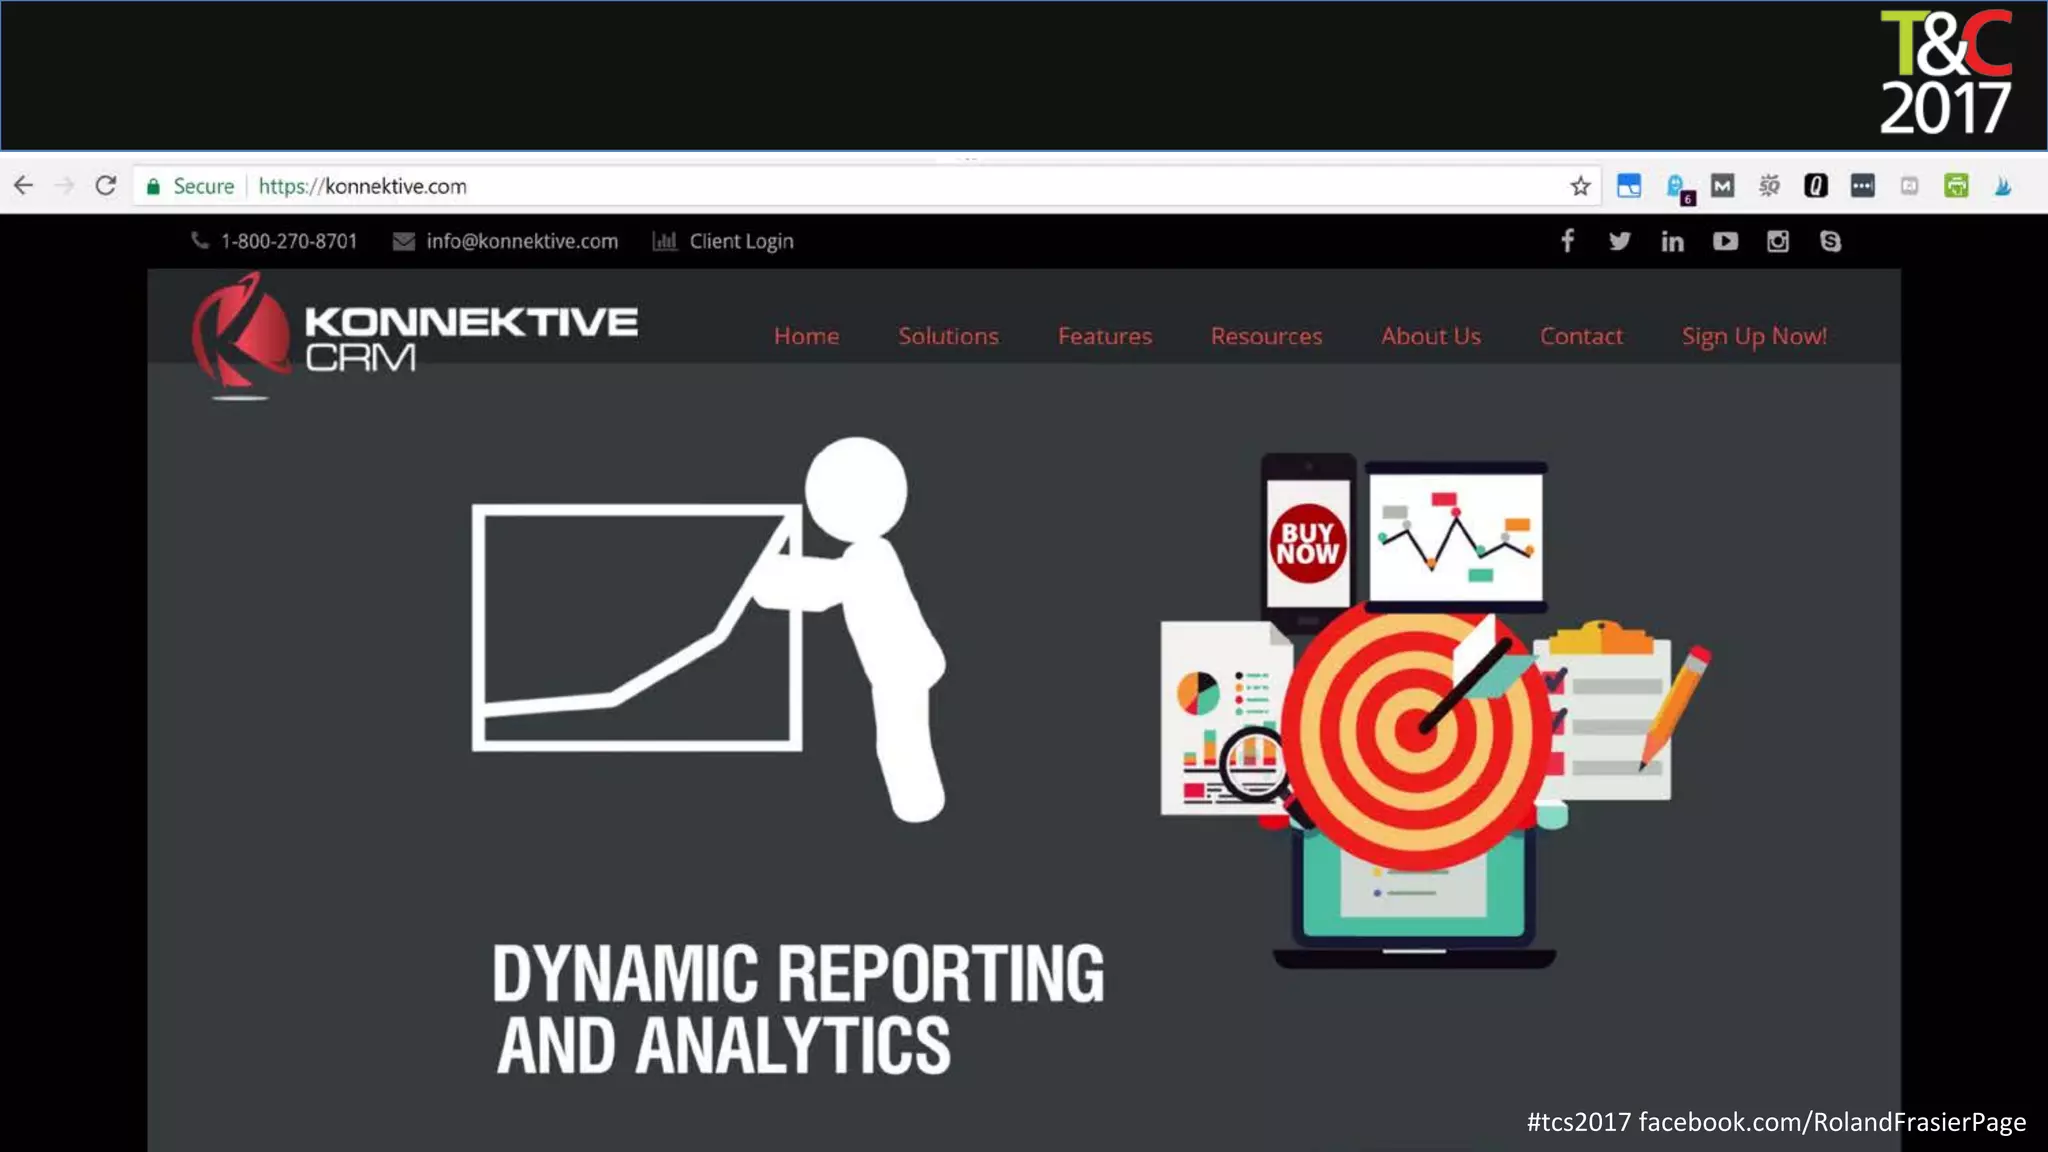
Task: Click the M extension icon in the toolbar
Action: pos(1722,186)
